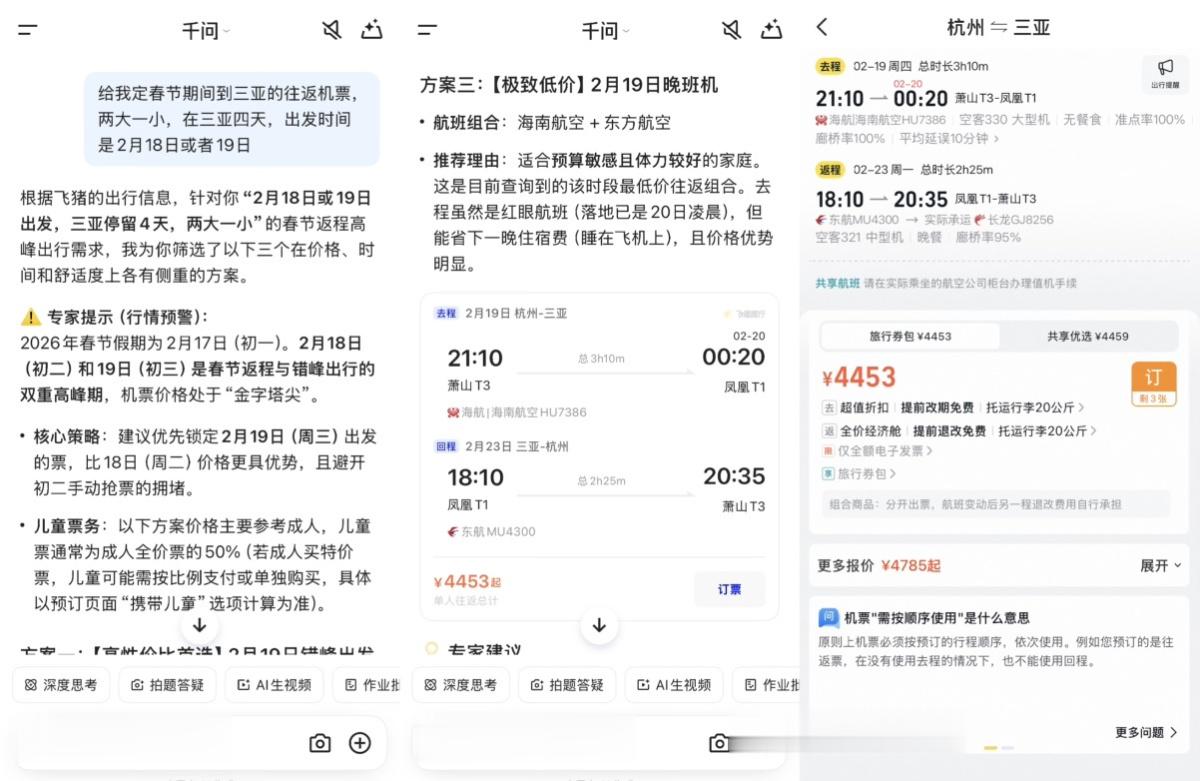Select 提前改期免费 label
This screenshot has width=1200, height=781.
click(x=936, y=407)
